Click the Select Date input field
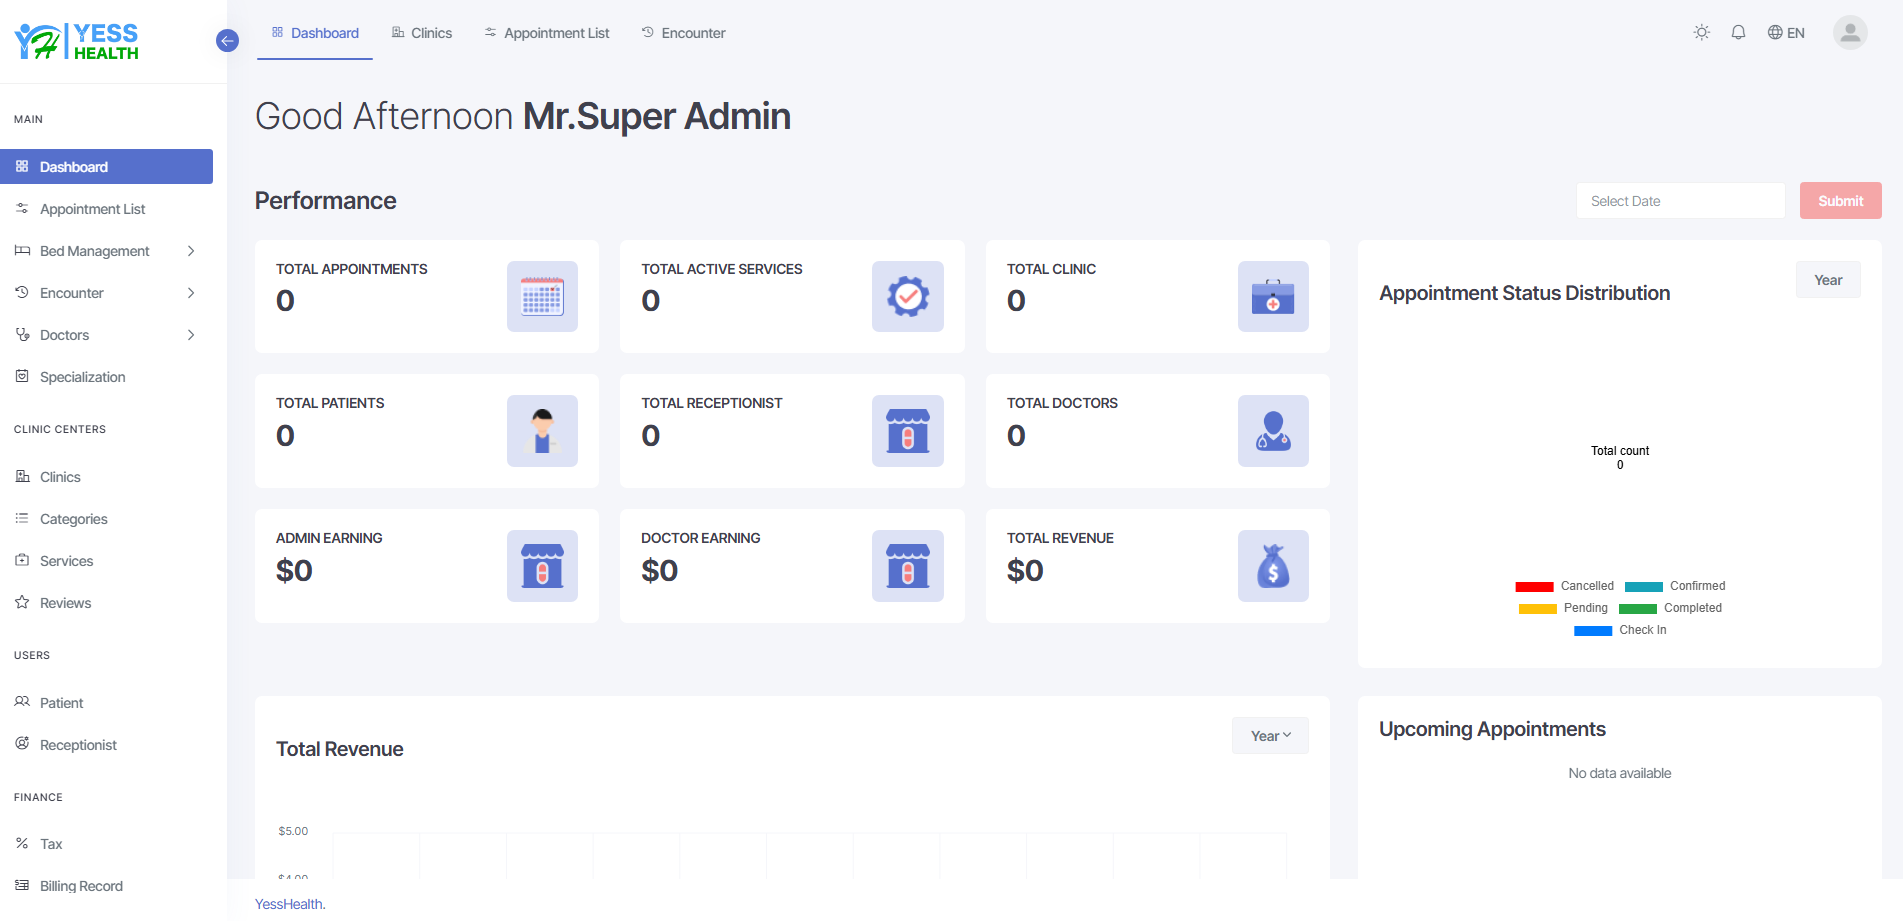1903x921 pixels. pos(1680,201)
